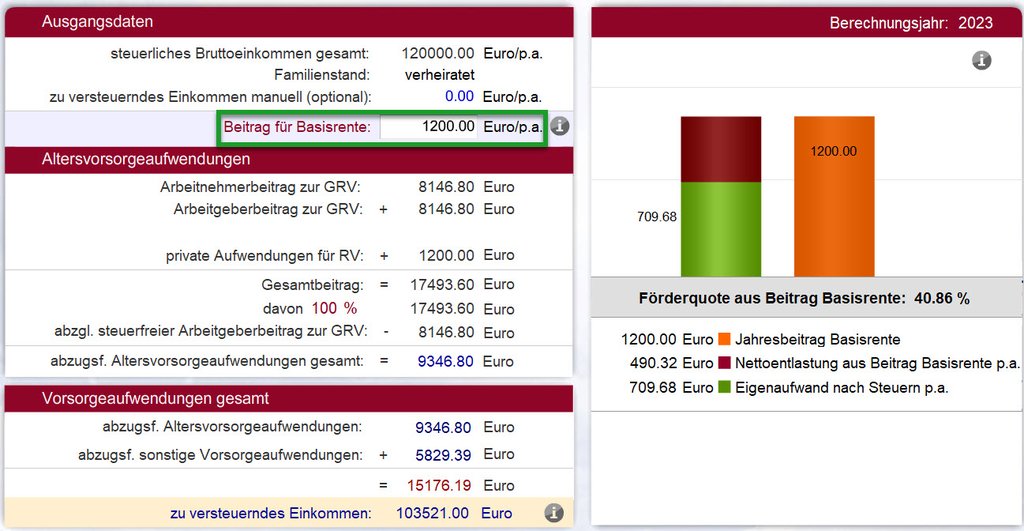Click the 709.68 Euro Eigenaufwand legend amount
The image size is (1024, 531).
671,387
